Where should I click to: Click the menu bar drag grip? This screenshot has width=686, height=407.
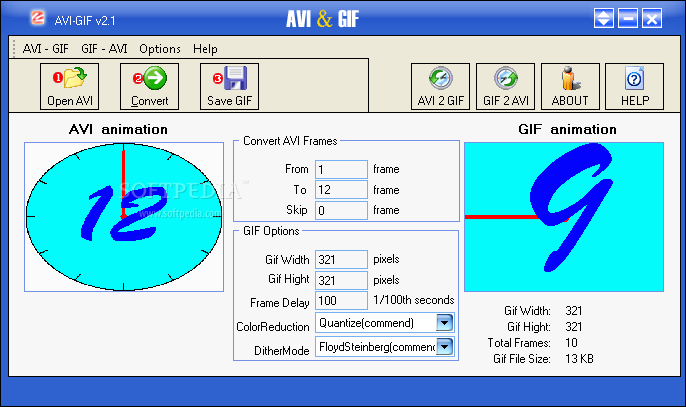[x=14, y=49]
